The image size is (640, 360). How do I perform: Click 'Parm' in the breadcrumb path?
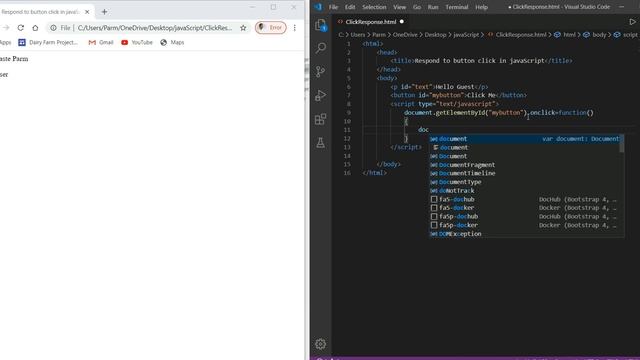pyautogui.click(x=379, y=35)
